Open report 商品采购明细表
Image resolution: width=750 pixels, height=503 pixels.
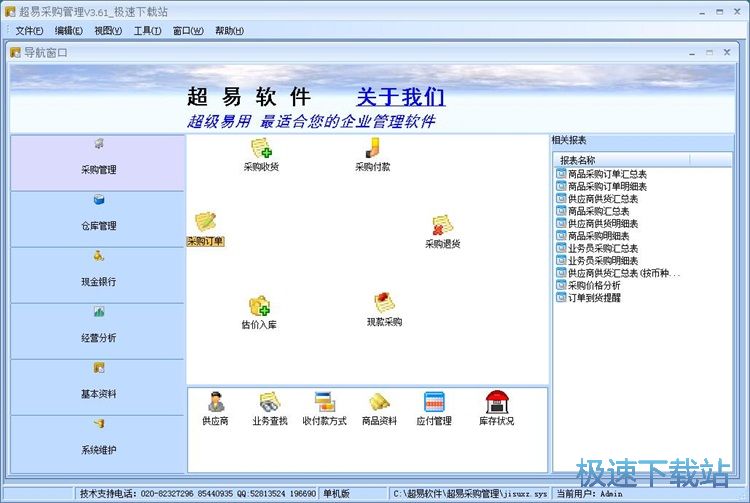click(x=593, y=236)
